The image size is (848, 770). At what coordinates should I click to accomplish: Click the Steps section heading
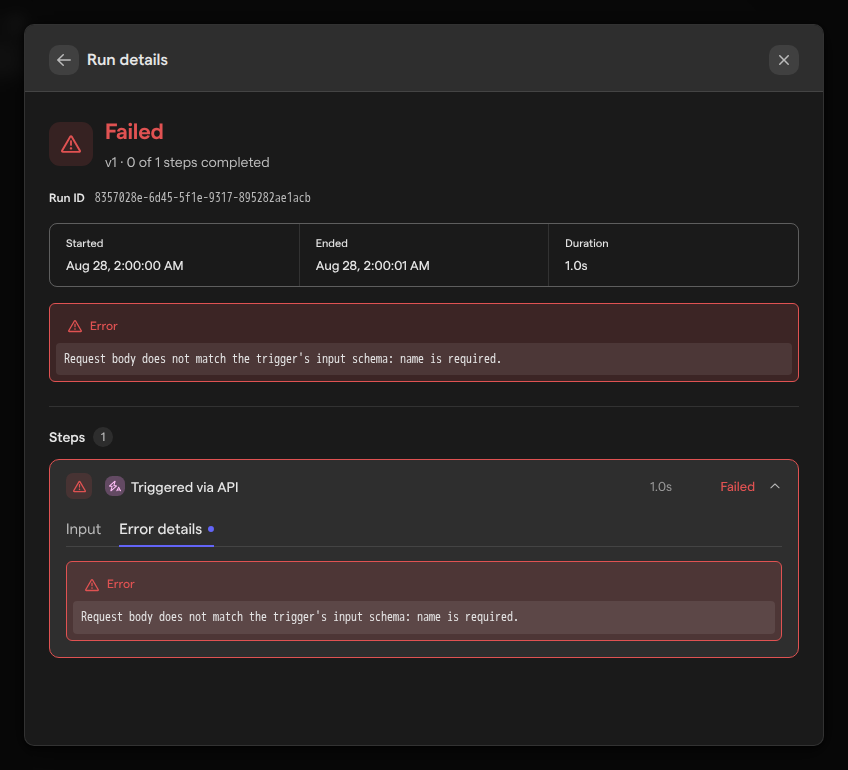click(x=67, y=437)
